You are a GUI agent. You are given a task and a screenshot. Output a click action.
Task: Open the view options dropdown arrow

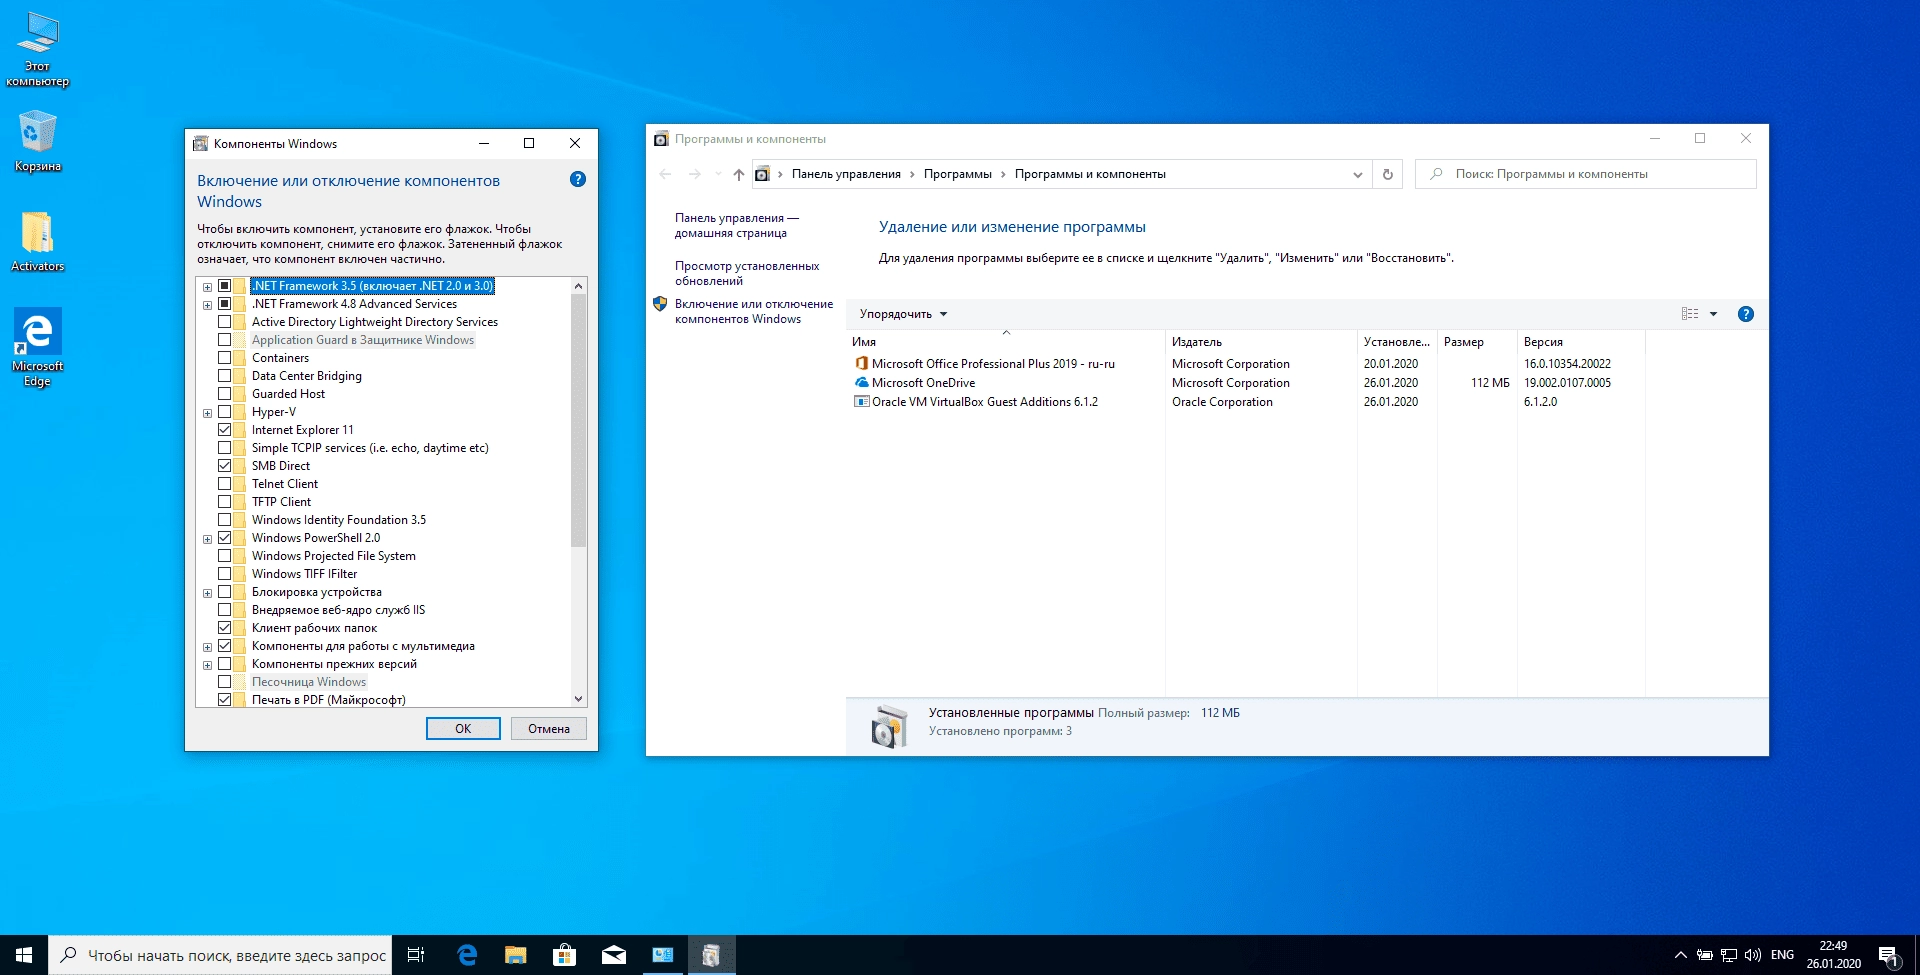click(x=1713, y=314)
